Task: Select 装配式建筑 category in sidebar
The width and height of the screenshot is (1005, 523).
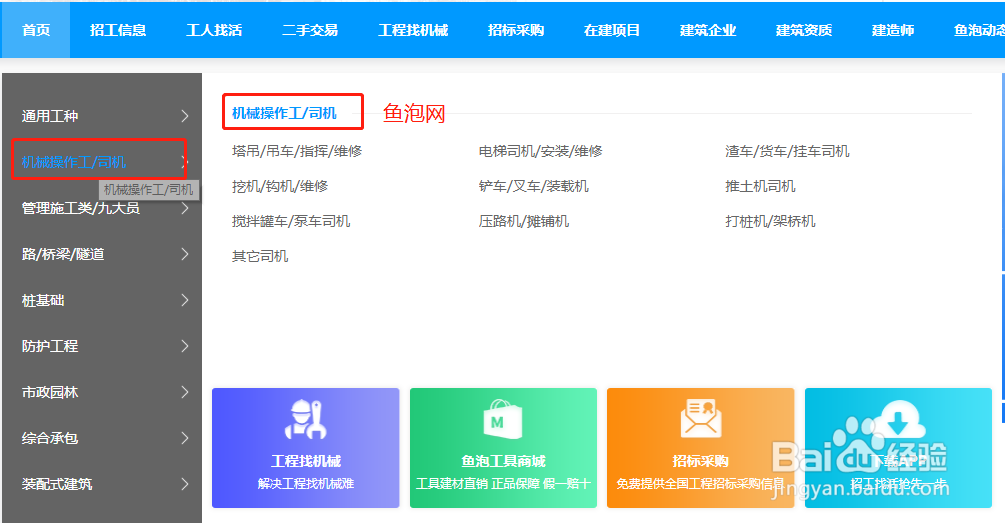Action: click(57, 484)
